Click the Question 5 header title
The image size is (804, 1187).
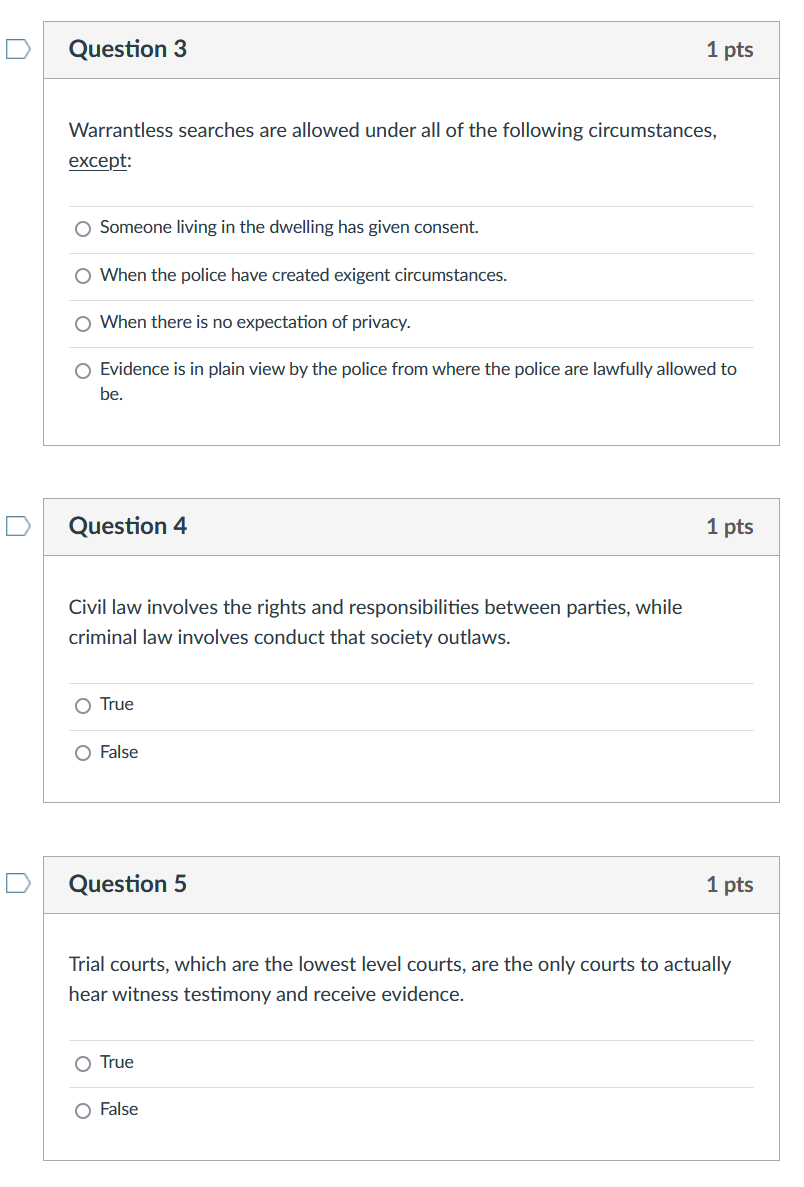(128, 884)
